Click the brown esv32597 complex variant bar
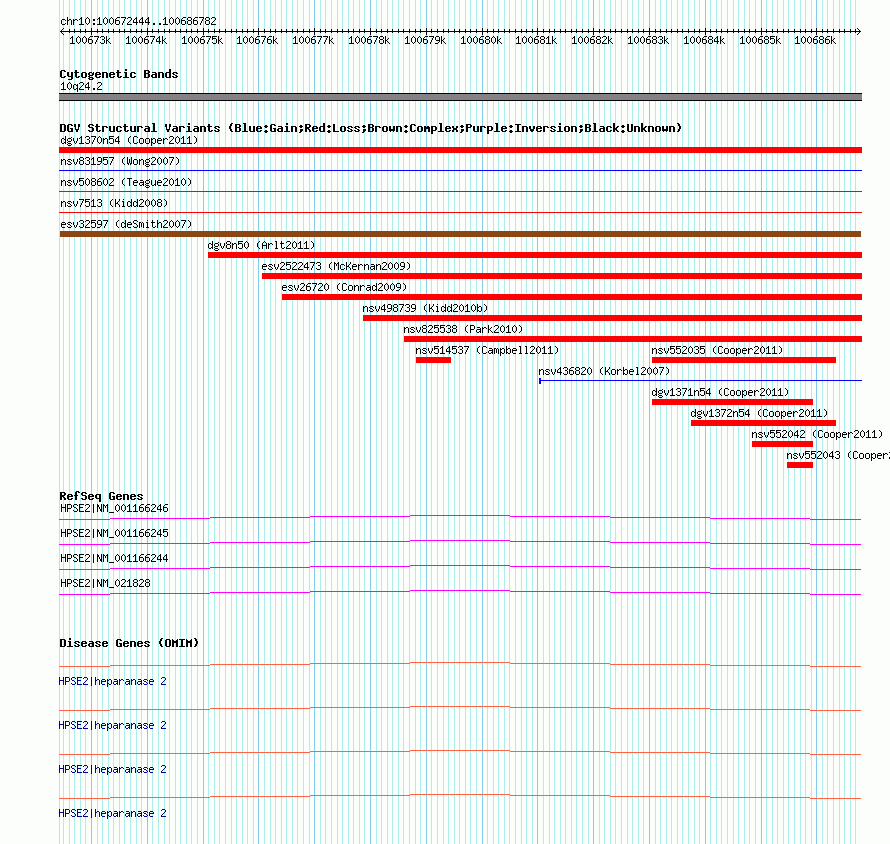 click(460, 234)
